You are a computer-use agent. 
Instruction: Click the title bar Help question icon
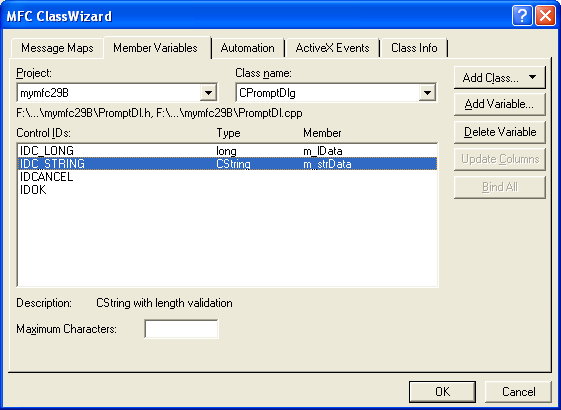point(522,16)
